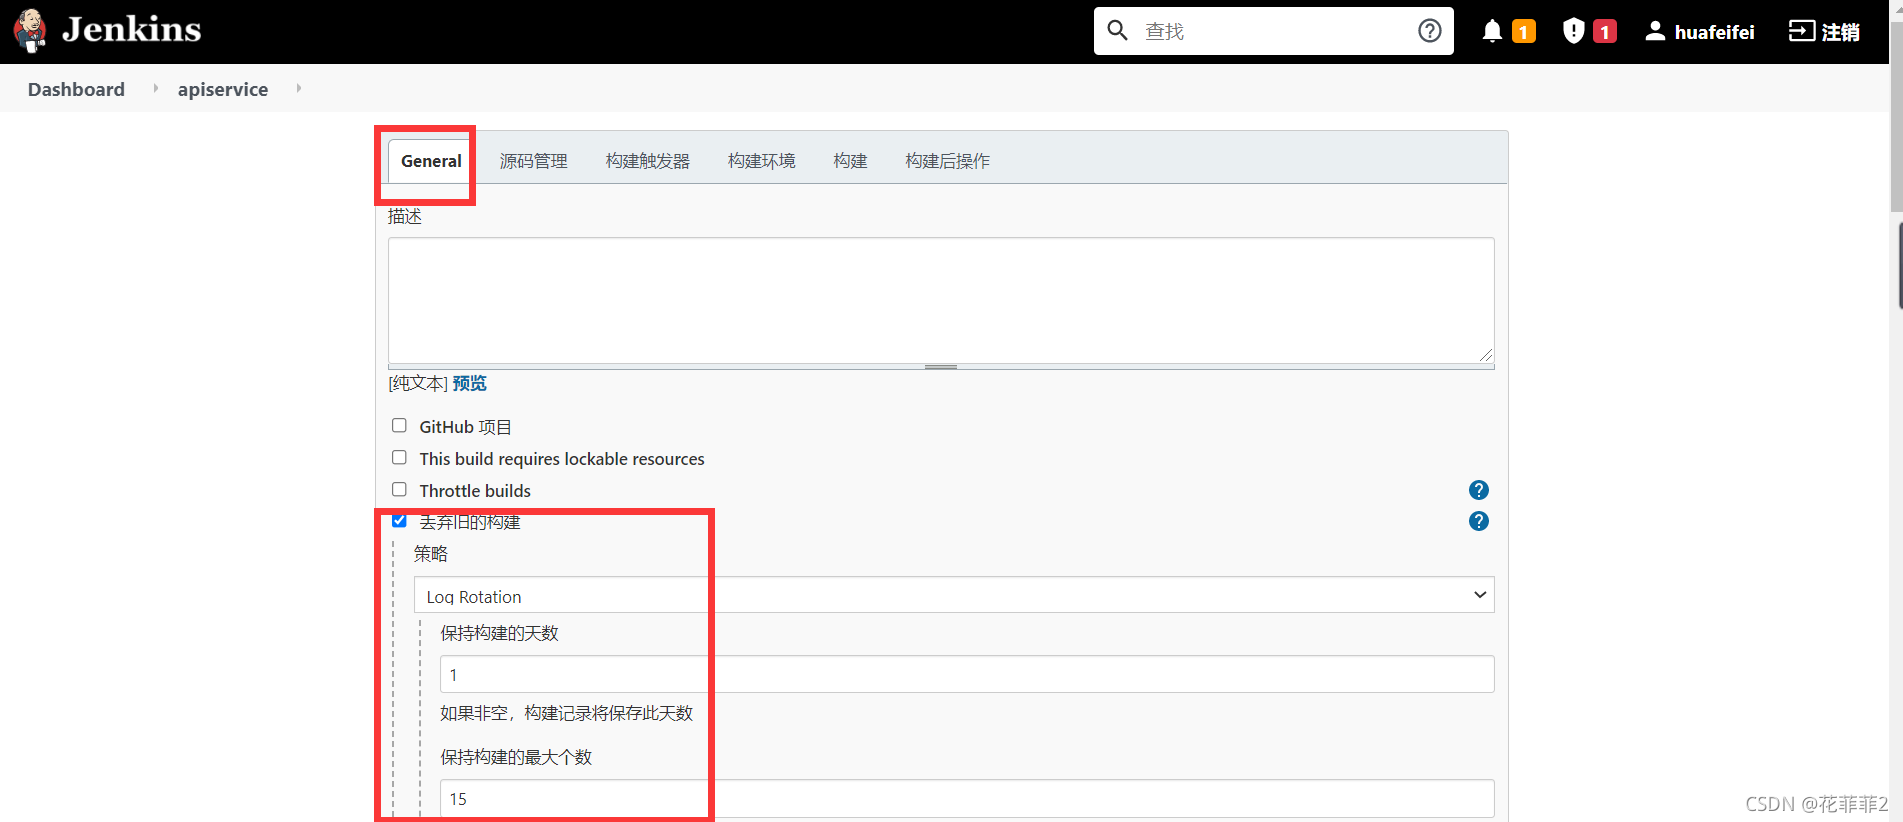Screen dimensions: 1903x822
Task: Click the user profile icon
Action: 1655,31
